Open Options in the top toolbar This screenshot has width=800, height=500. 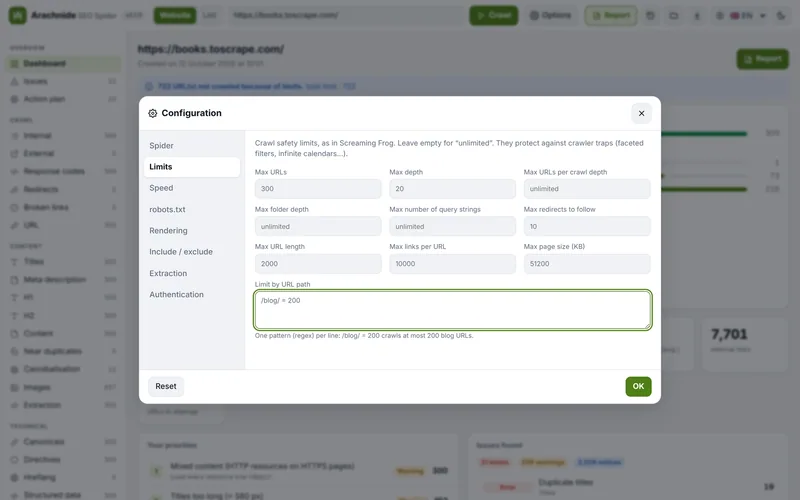click(x=551, y=15)
